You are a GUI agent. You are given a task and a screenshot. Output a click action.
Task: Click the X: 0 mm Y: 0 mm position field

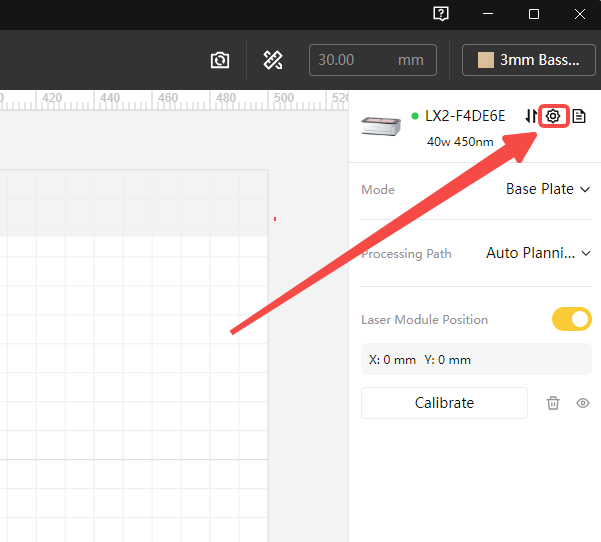[476, 360]
